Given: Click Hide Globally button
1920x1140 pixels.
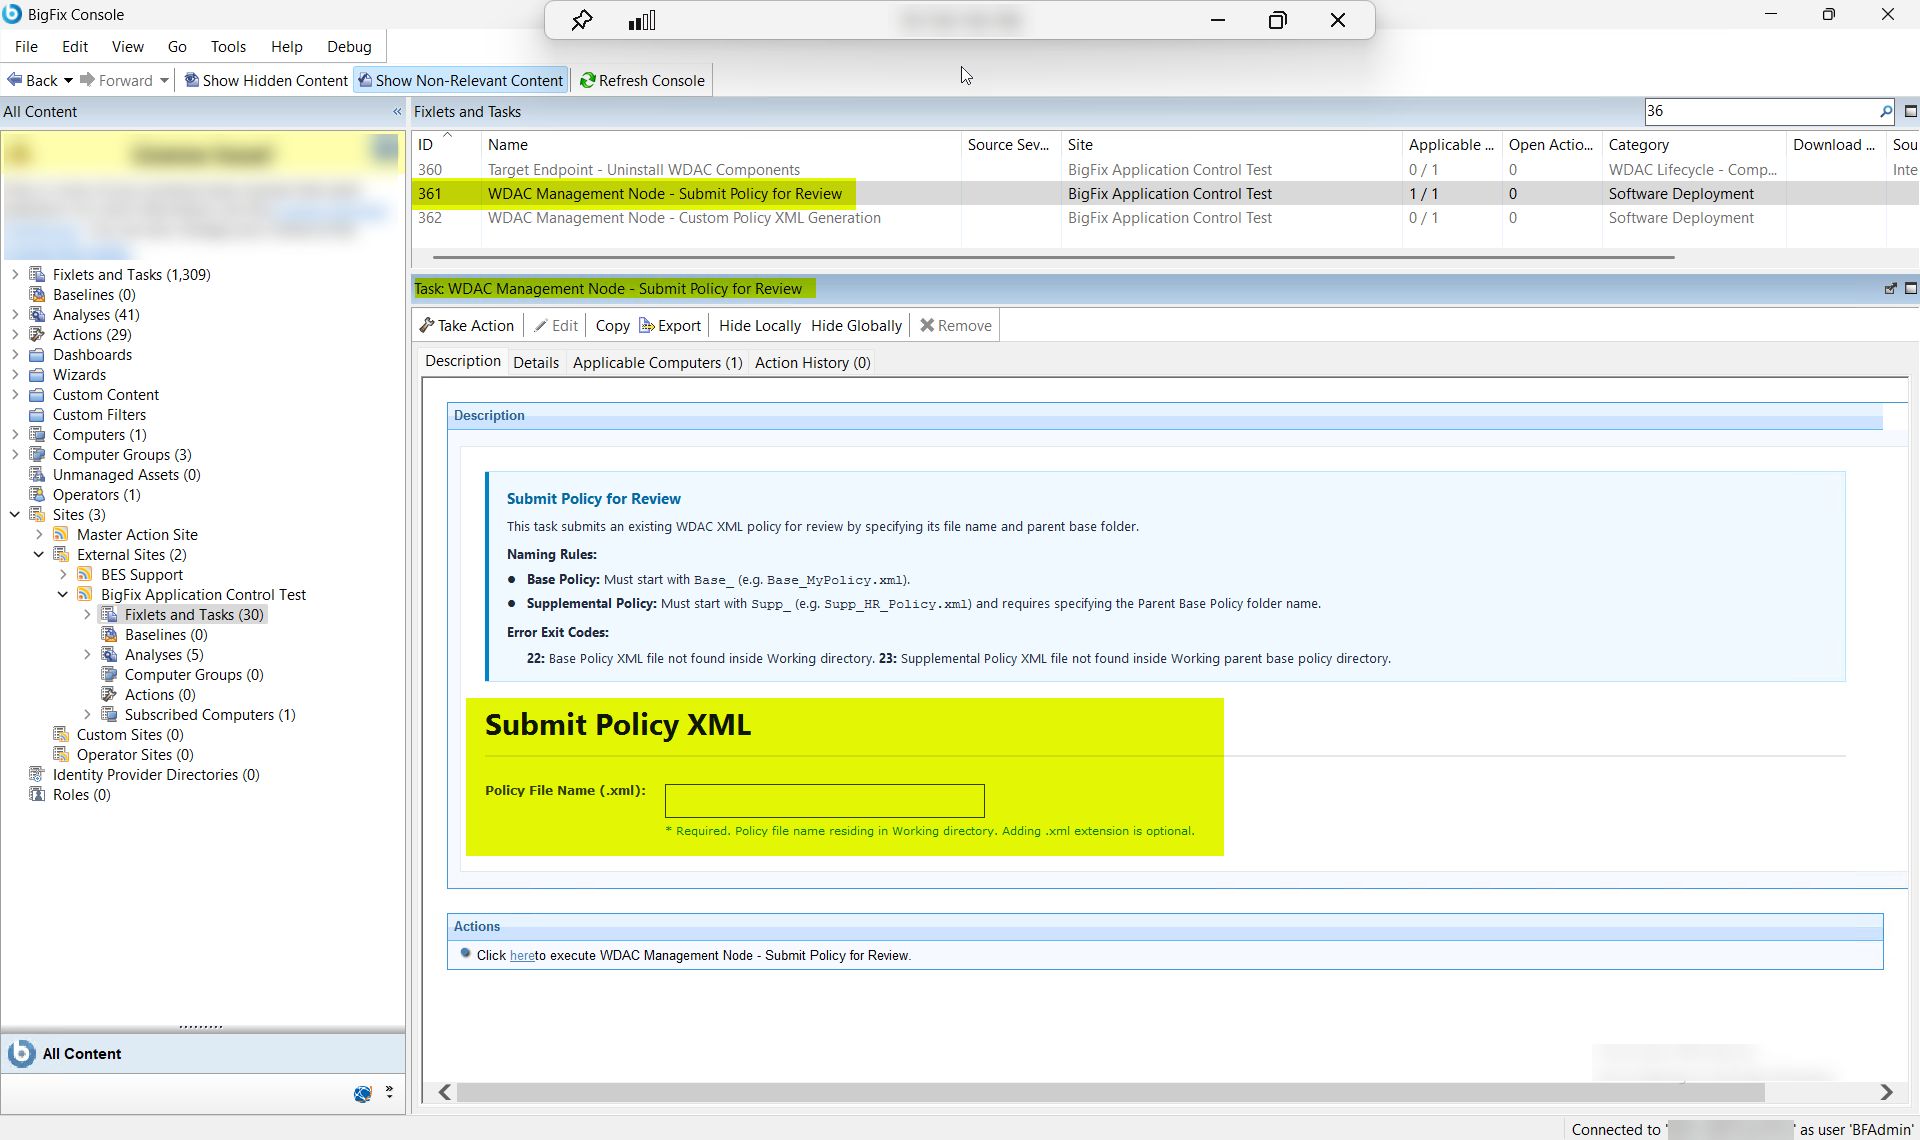Looking at the screenshot, I should click(856, 325).
